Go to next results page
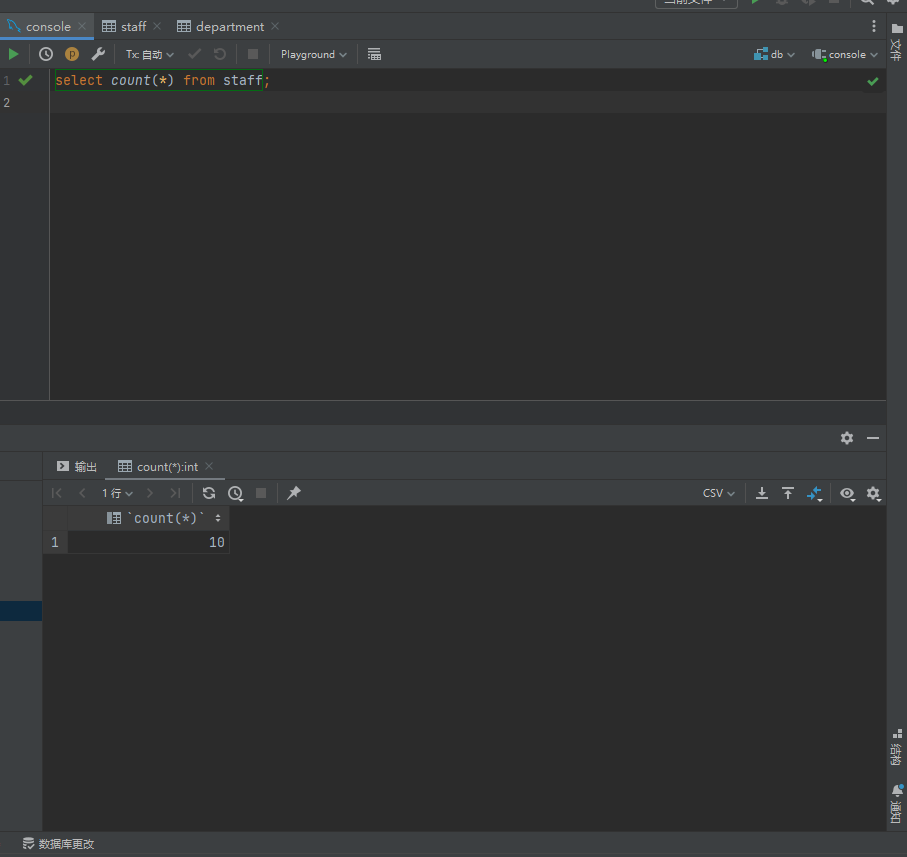Screen dimensions: 907x857 tap(150, 493)
